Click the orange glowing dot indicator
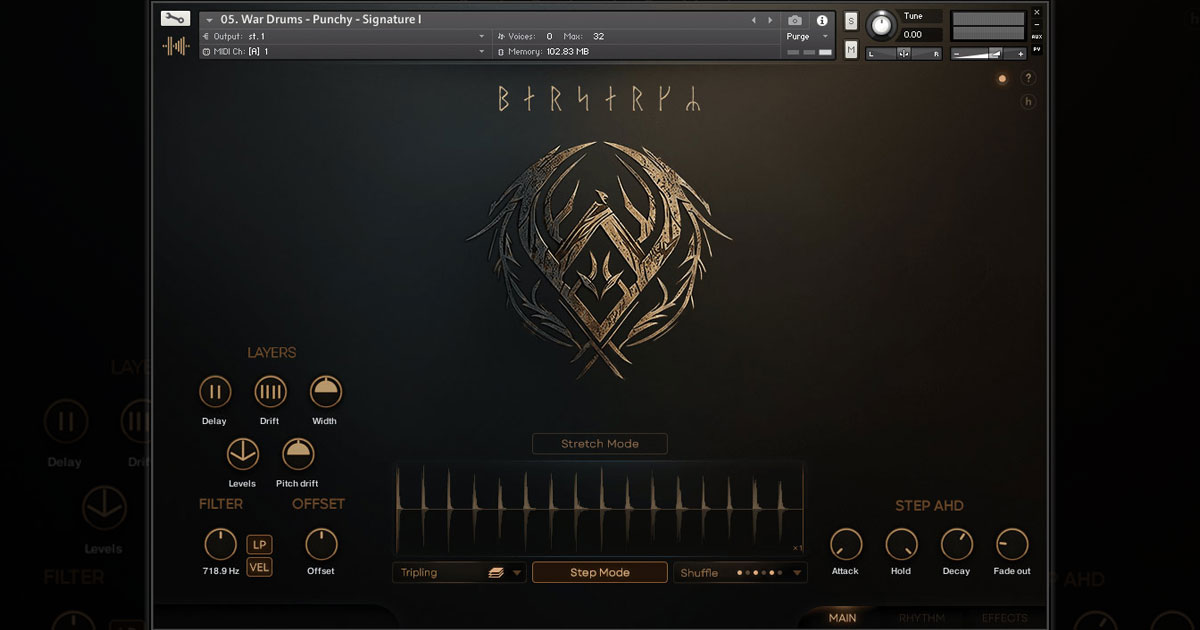 click(x=1002, y=79)
